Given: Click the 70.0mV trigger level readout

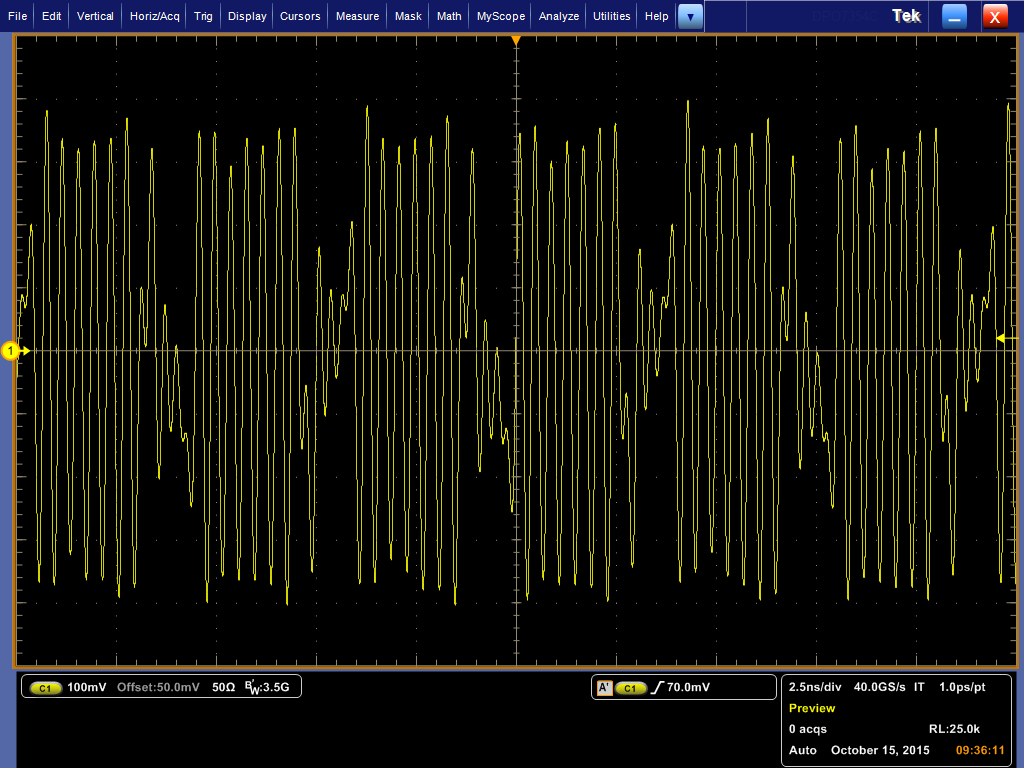Looking at the screenshot, I should (x=688, y=688).
